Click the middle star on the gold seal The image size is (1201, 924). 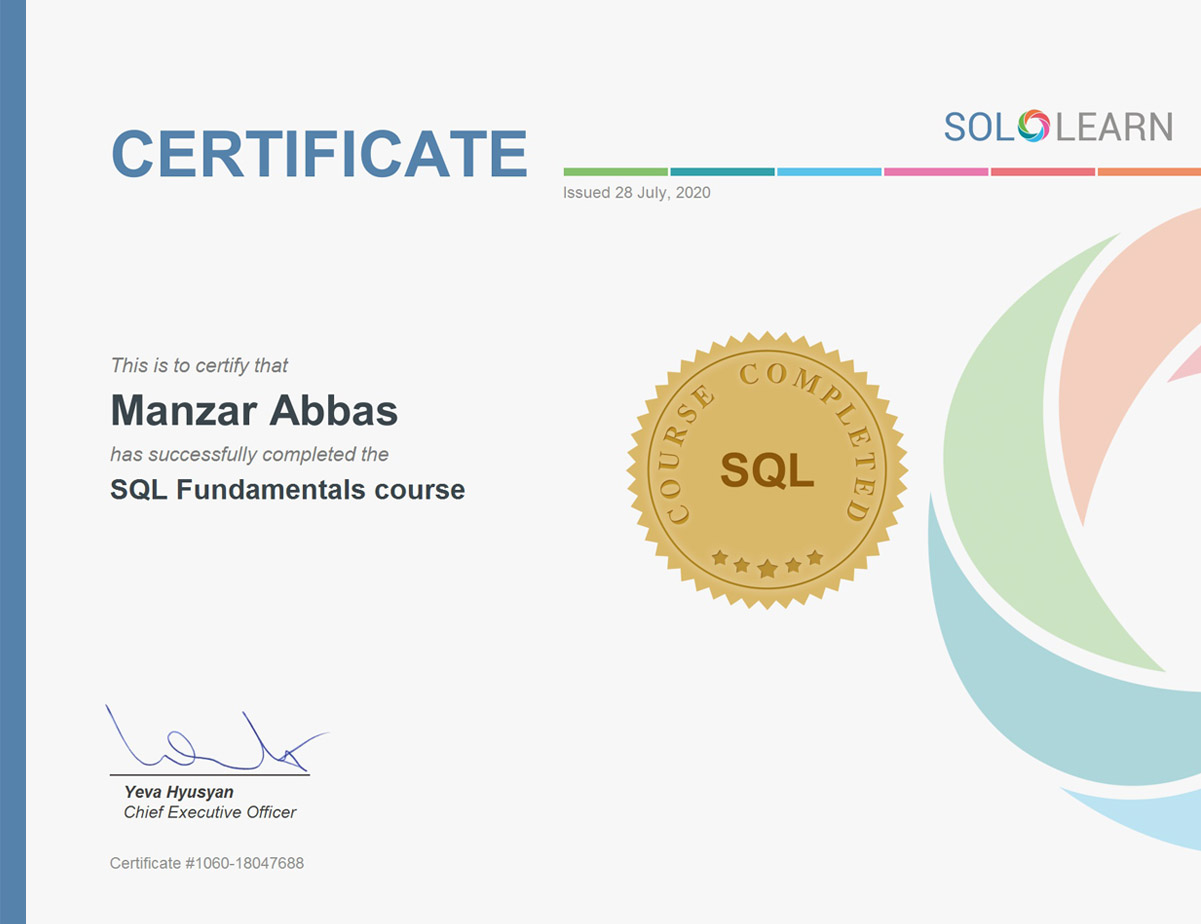pyautogui.click(x=767, y=568)
